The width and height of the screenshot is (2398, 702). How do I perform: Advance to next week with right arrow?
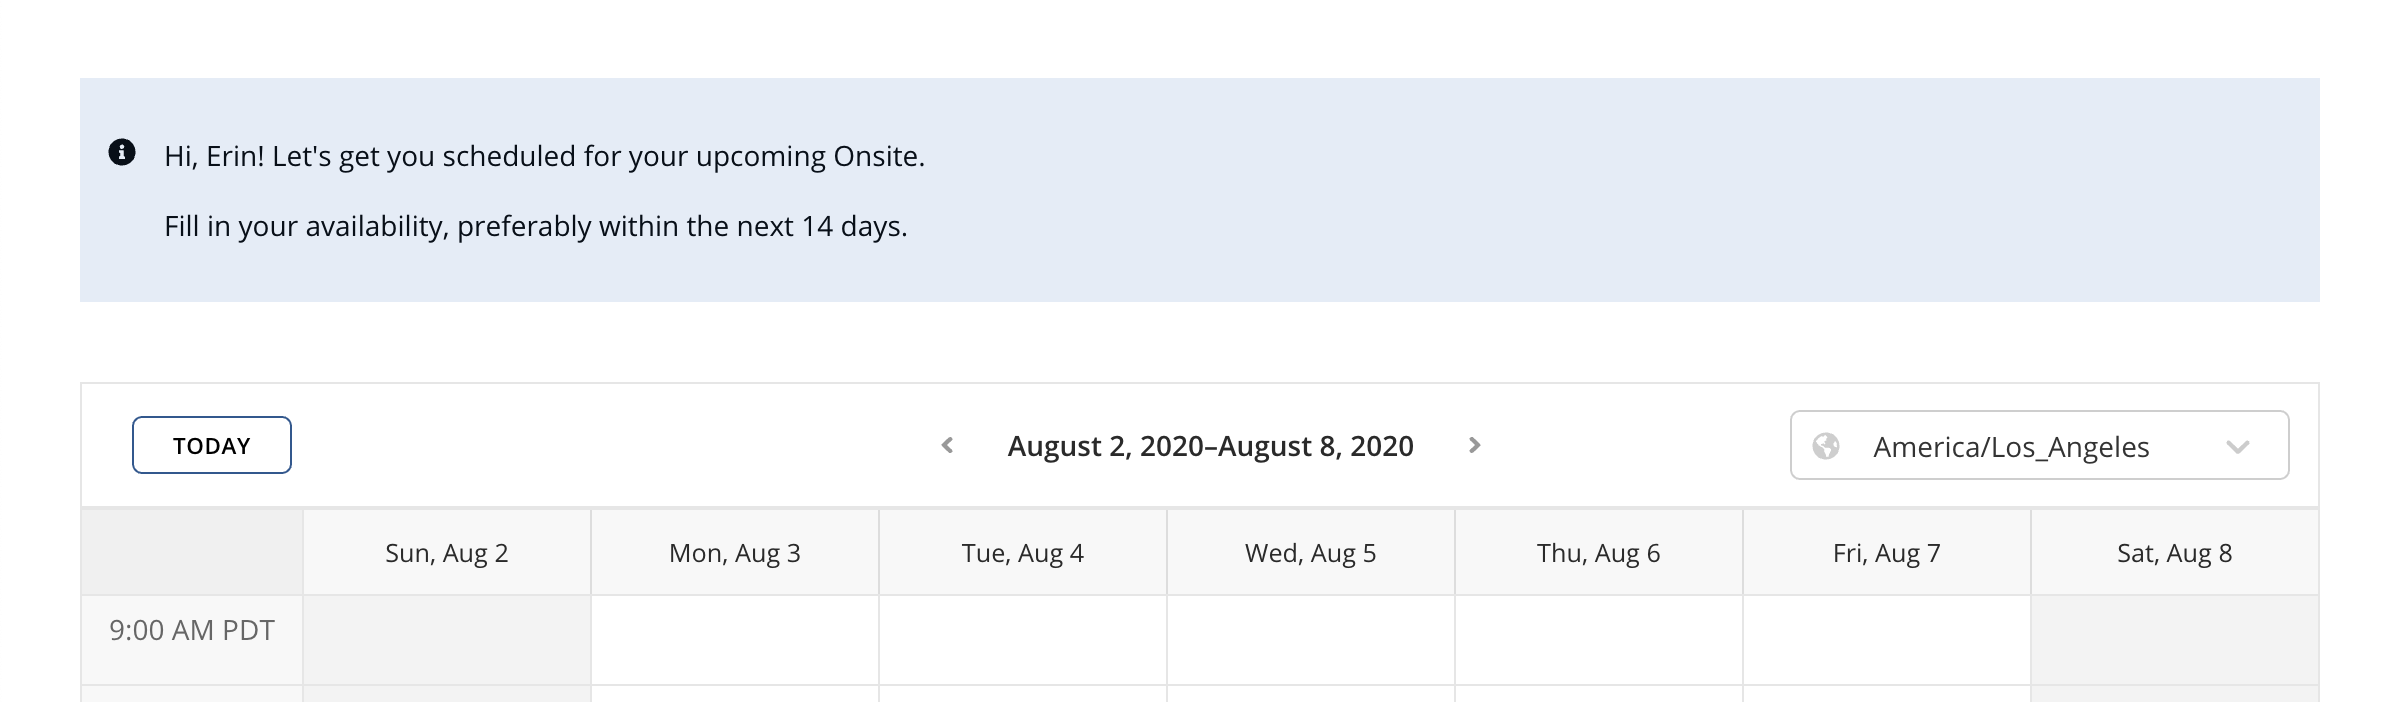[1474, 445]
